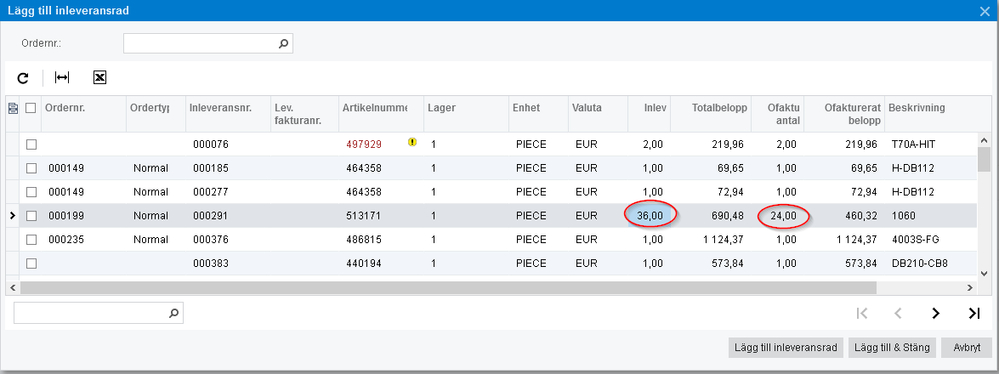Tick the checkbox for receipt 000076

click(31, 145)
